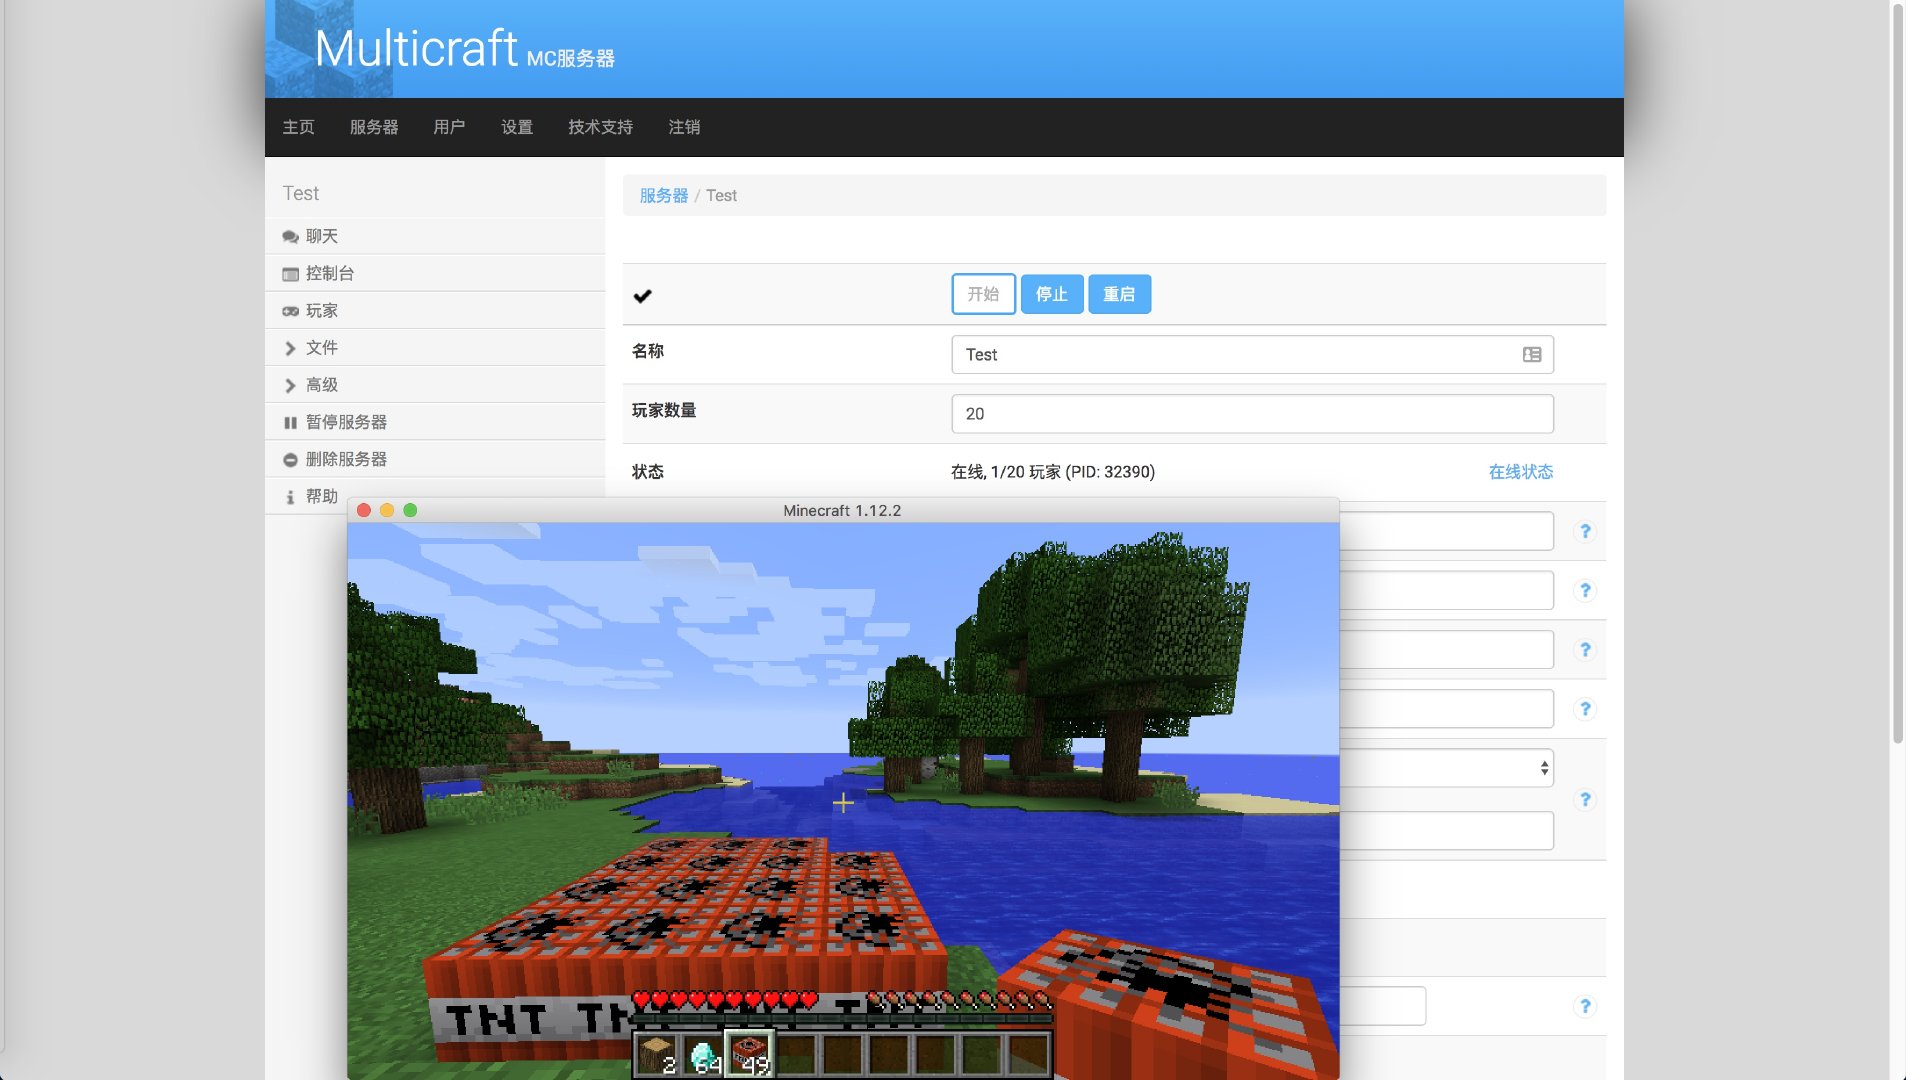This screenshot has height=1080, width=1906.
Task: Click the pause icon beside 暂停服务器
Action: 290,423
